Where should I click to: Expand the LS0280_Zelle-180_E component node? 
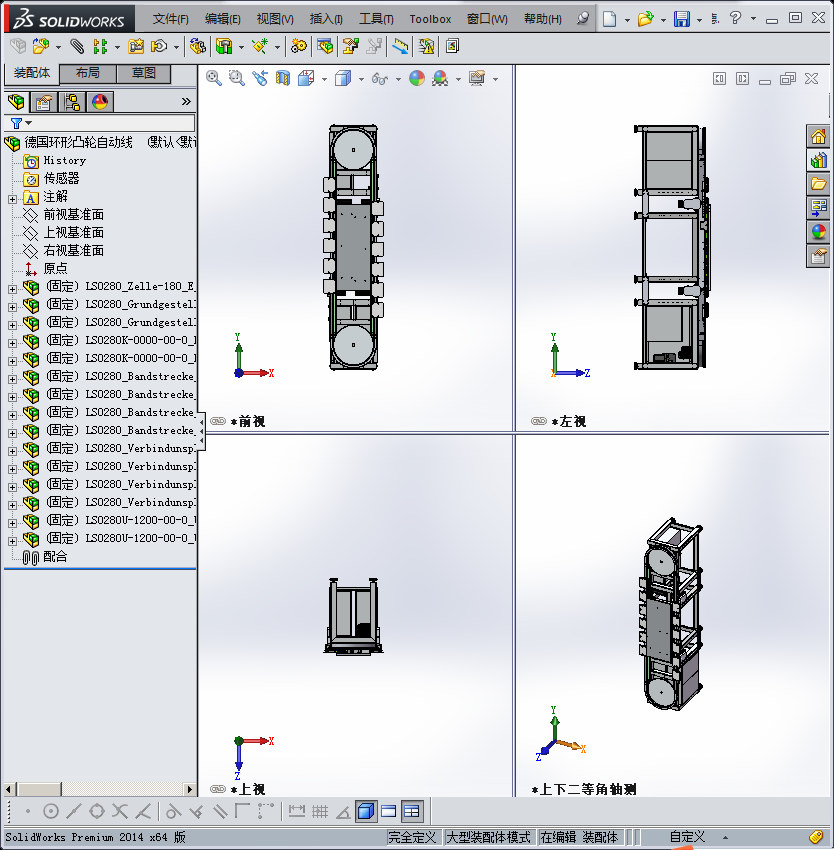pyautogui.click(x=12, y=289)
